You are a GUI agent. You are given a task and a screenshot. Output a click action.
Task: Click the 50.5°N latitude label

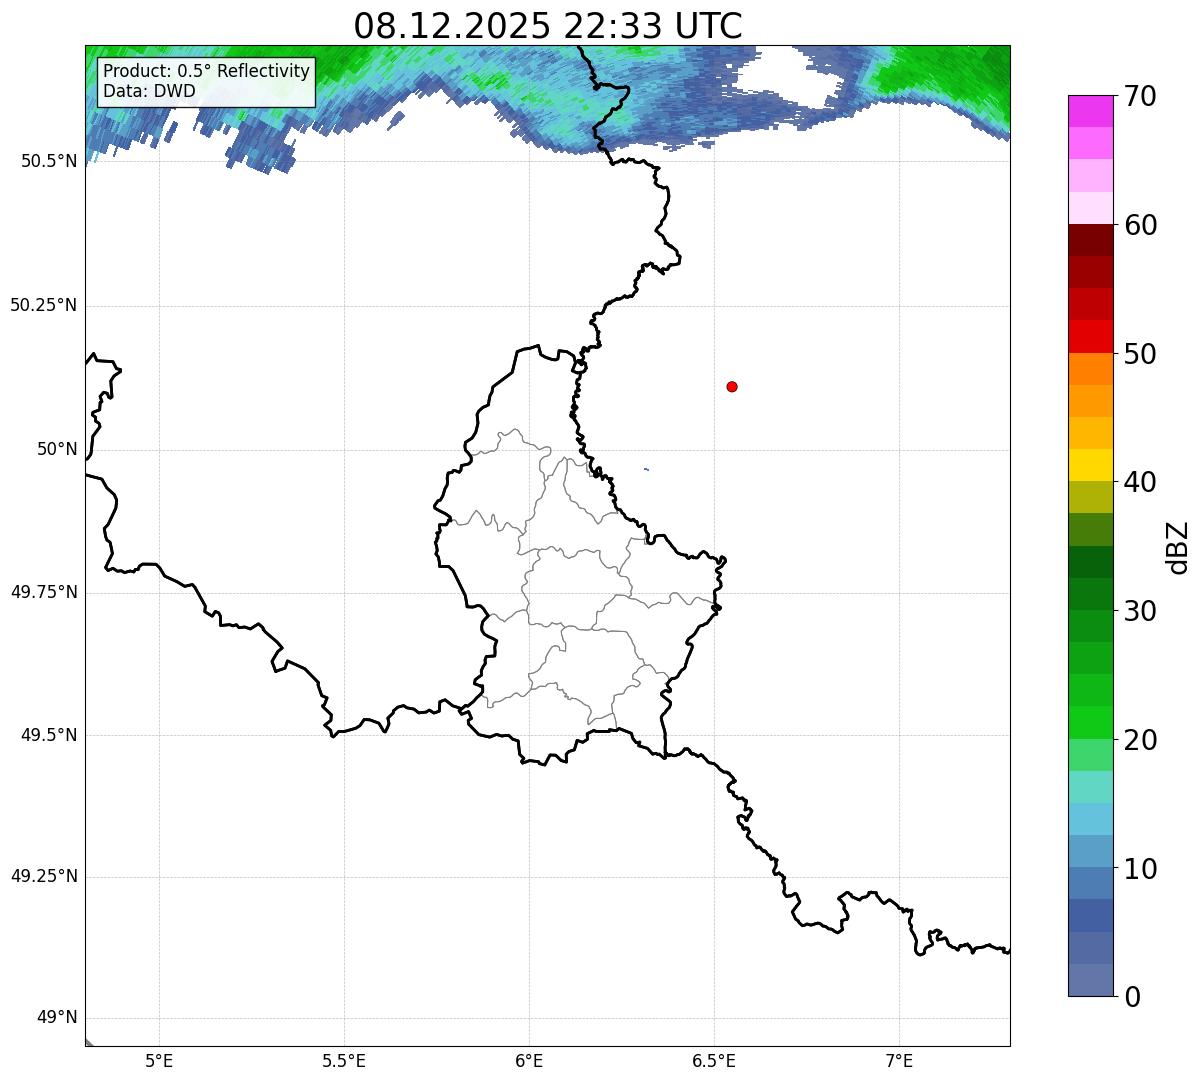[x=49, y=161]
